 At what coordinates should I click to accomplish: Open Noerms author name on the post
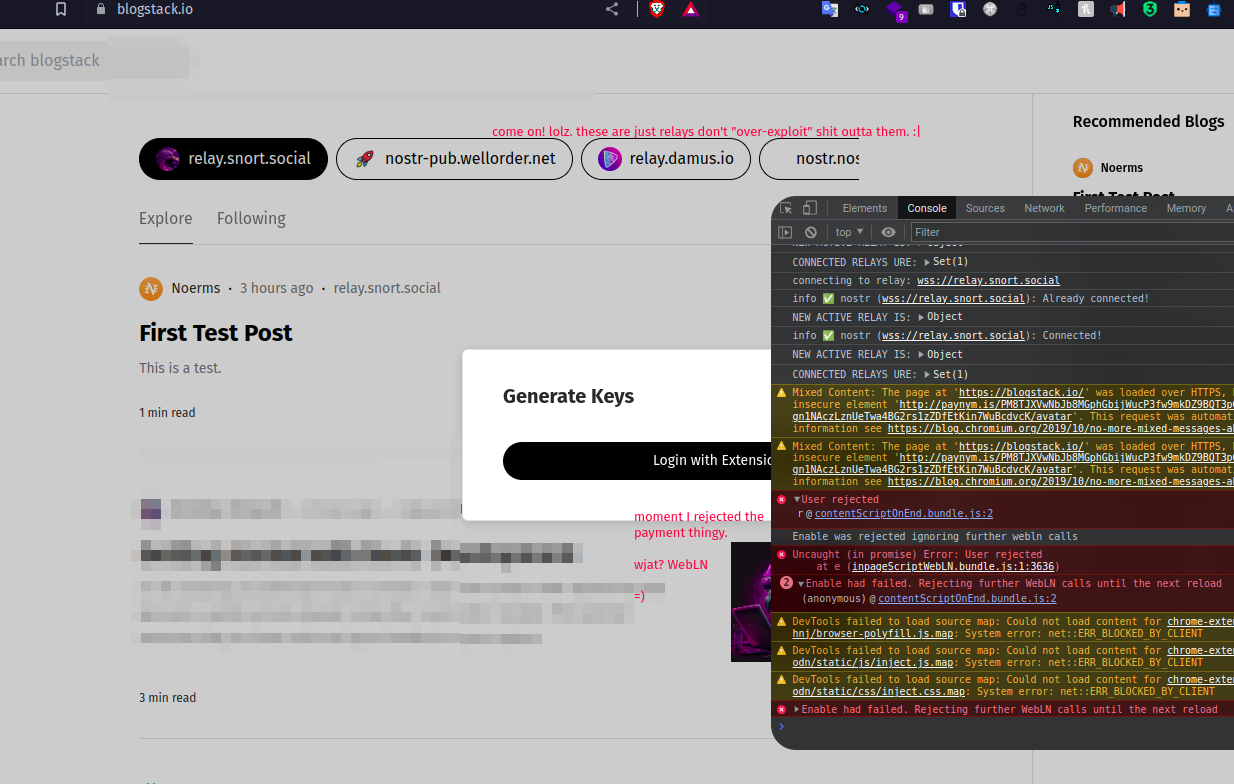[196, 288]
